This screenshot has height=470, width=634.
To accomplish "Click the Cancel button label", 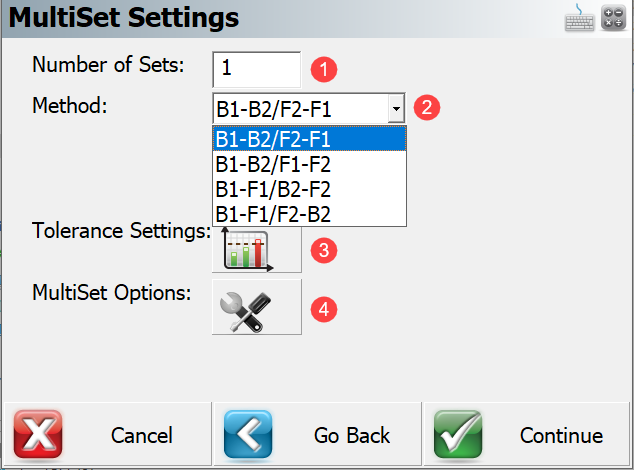I will (x=142, y=435).
